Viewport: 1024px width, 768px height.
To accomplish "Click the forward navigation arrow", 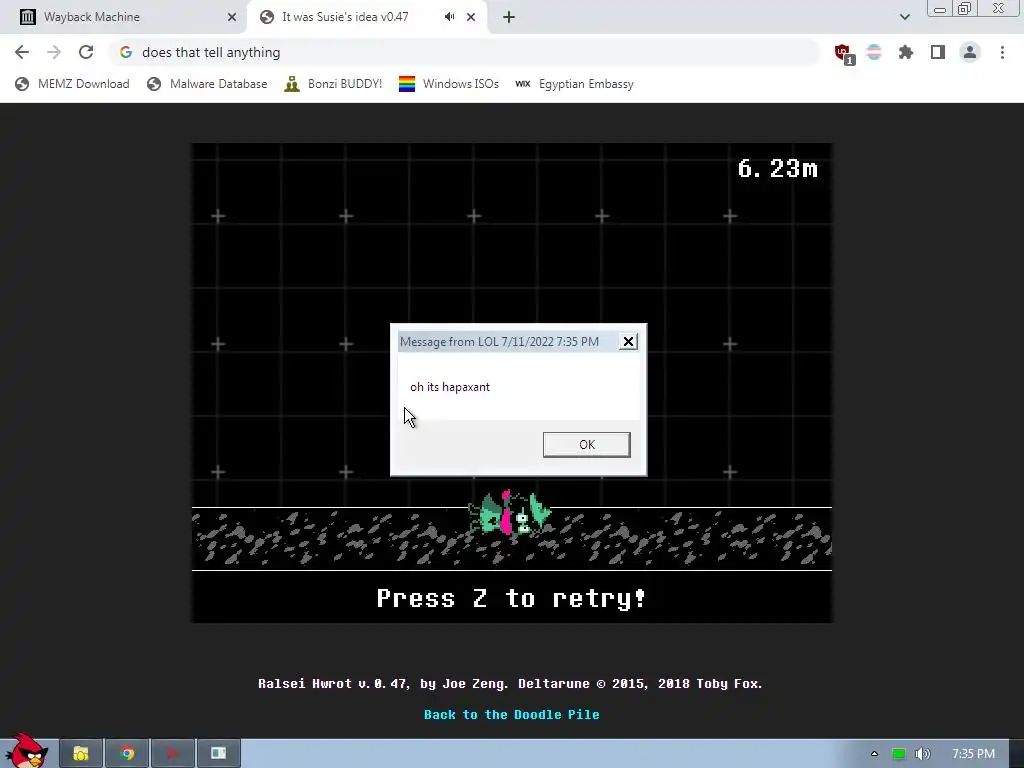I will (54, 52).
